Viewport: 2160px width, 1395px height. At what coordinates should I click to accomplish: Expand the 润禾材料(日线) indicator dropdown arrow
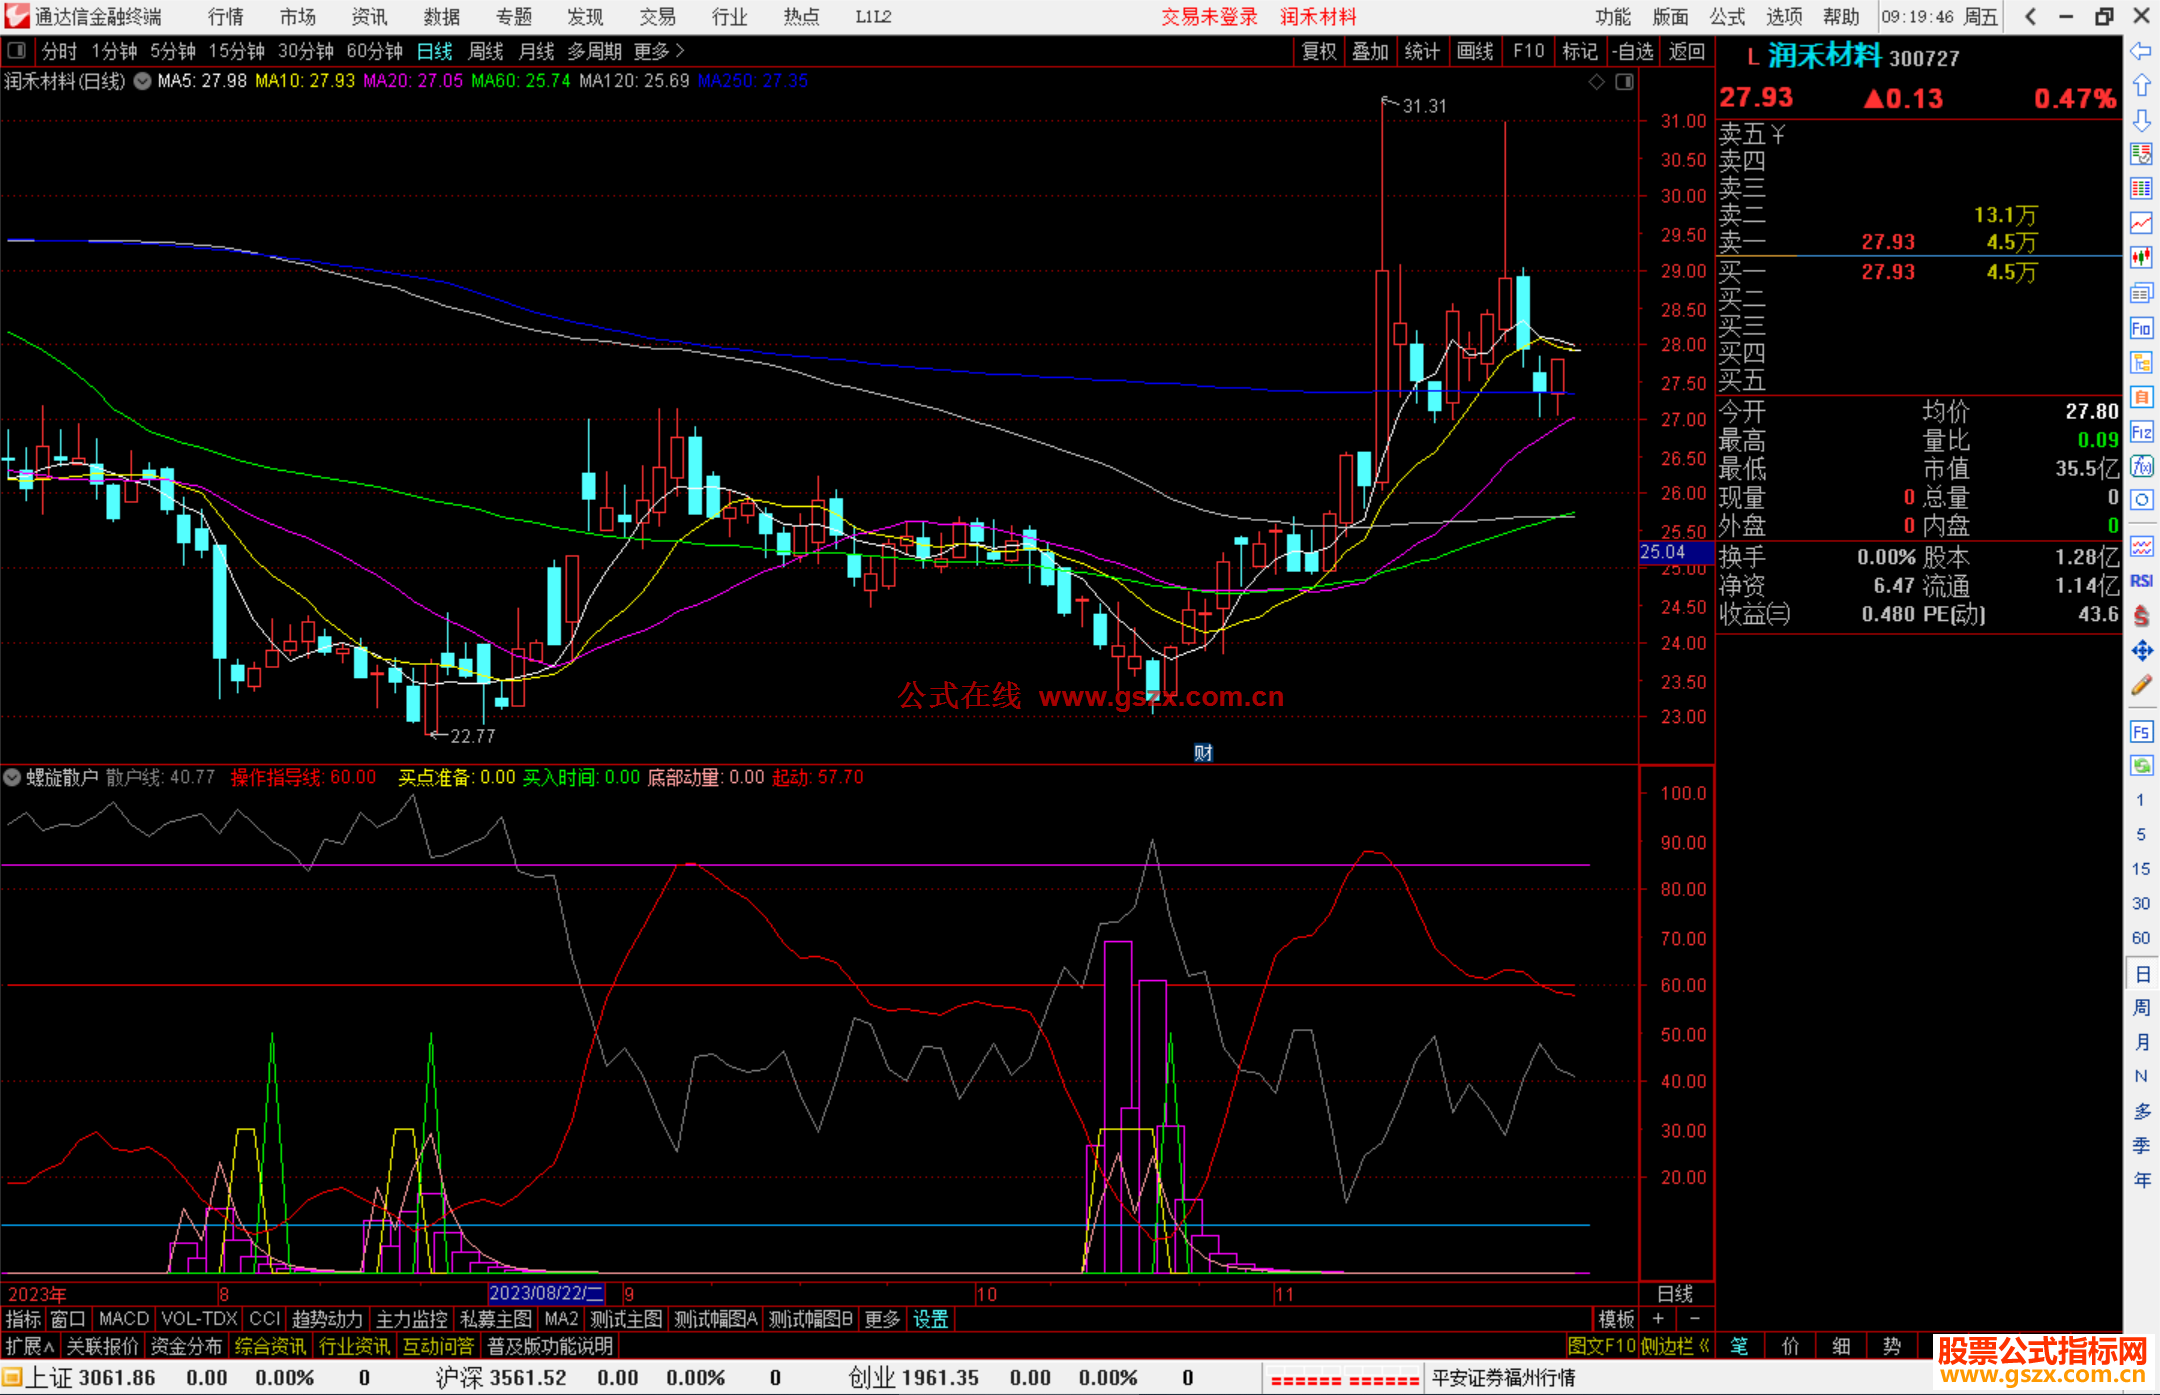pyautogui.click(x=143, y=82)
